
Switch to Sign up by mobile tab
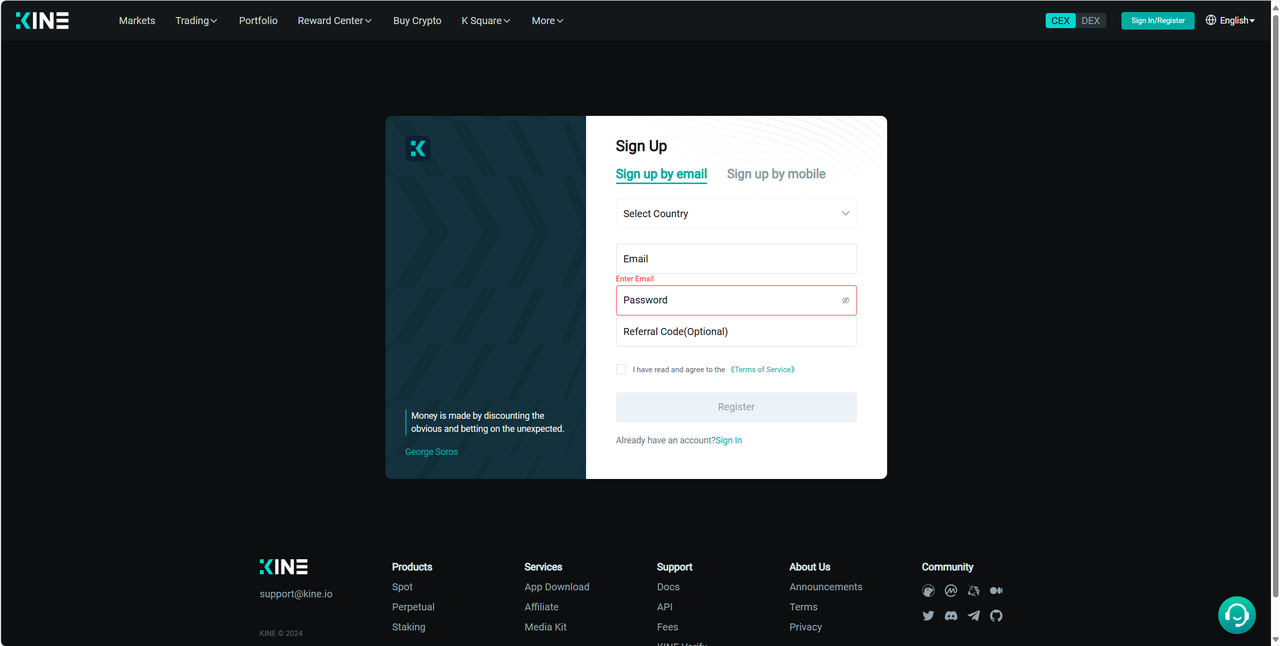[x=776, y=174]
